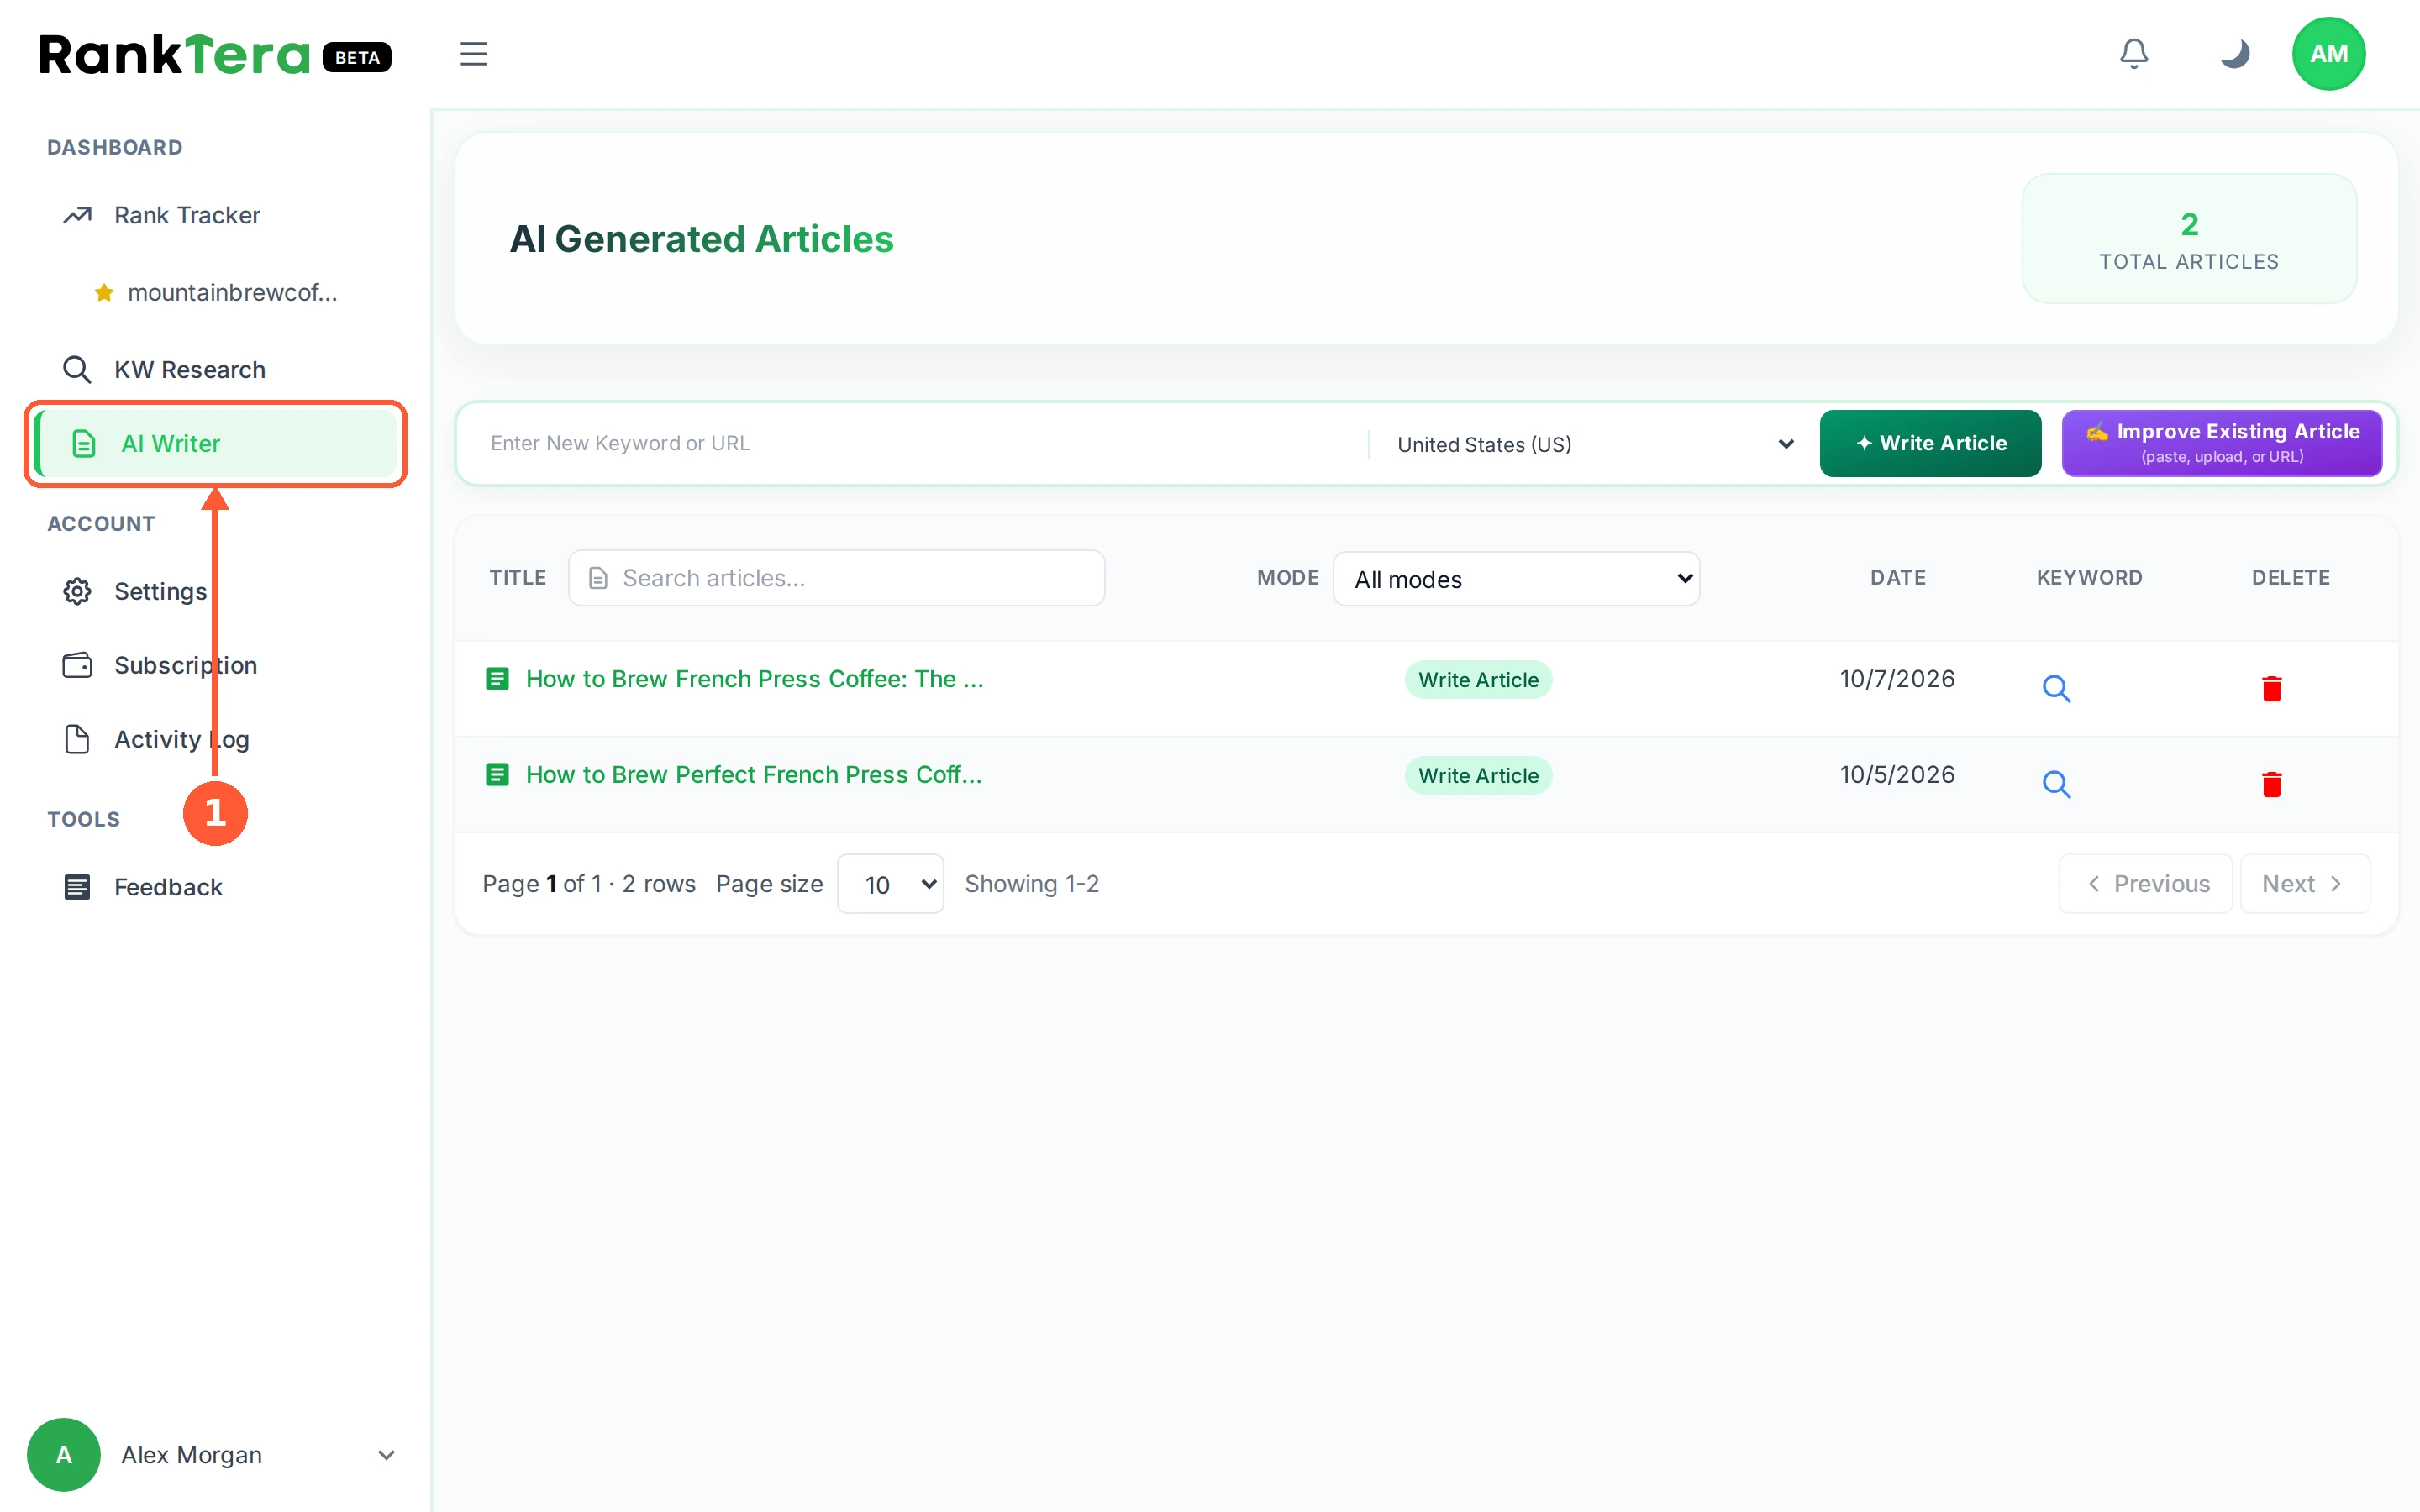The image size is (2420, 1512).
Task: Select the mountainbrewcof... starred project
Action: click(x=215, y=292)
